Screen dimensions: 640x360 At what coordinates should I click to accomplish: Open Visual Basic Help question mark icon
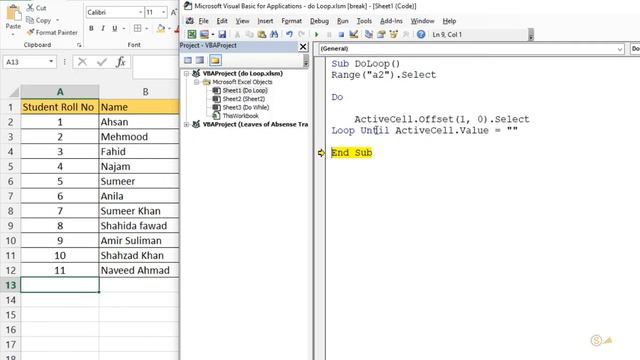click(421, 35)
